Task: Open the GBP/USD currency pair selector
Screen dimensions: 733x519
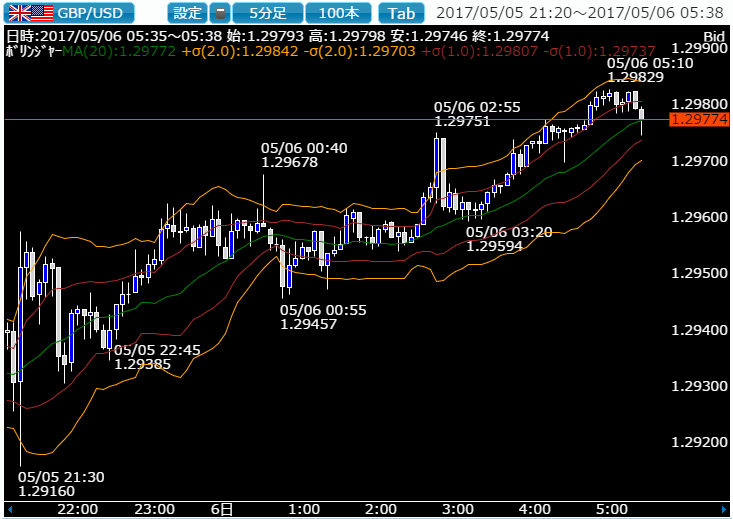Action: pyautogui.click(x=69, y=13)
